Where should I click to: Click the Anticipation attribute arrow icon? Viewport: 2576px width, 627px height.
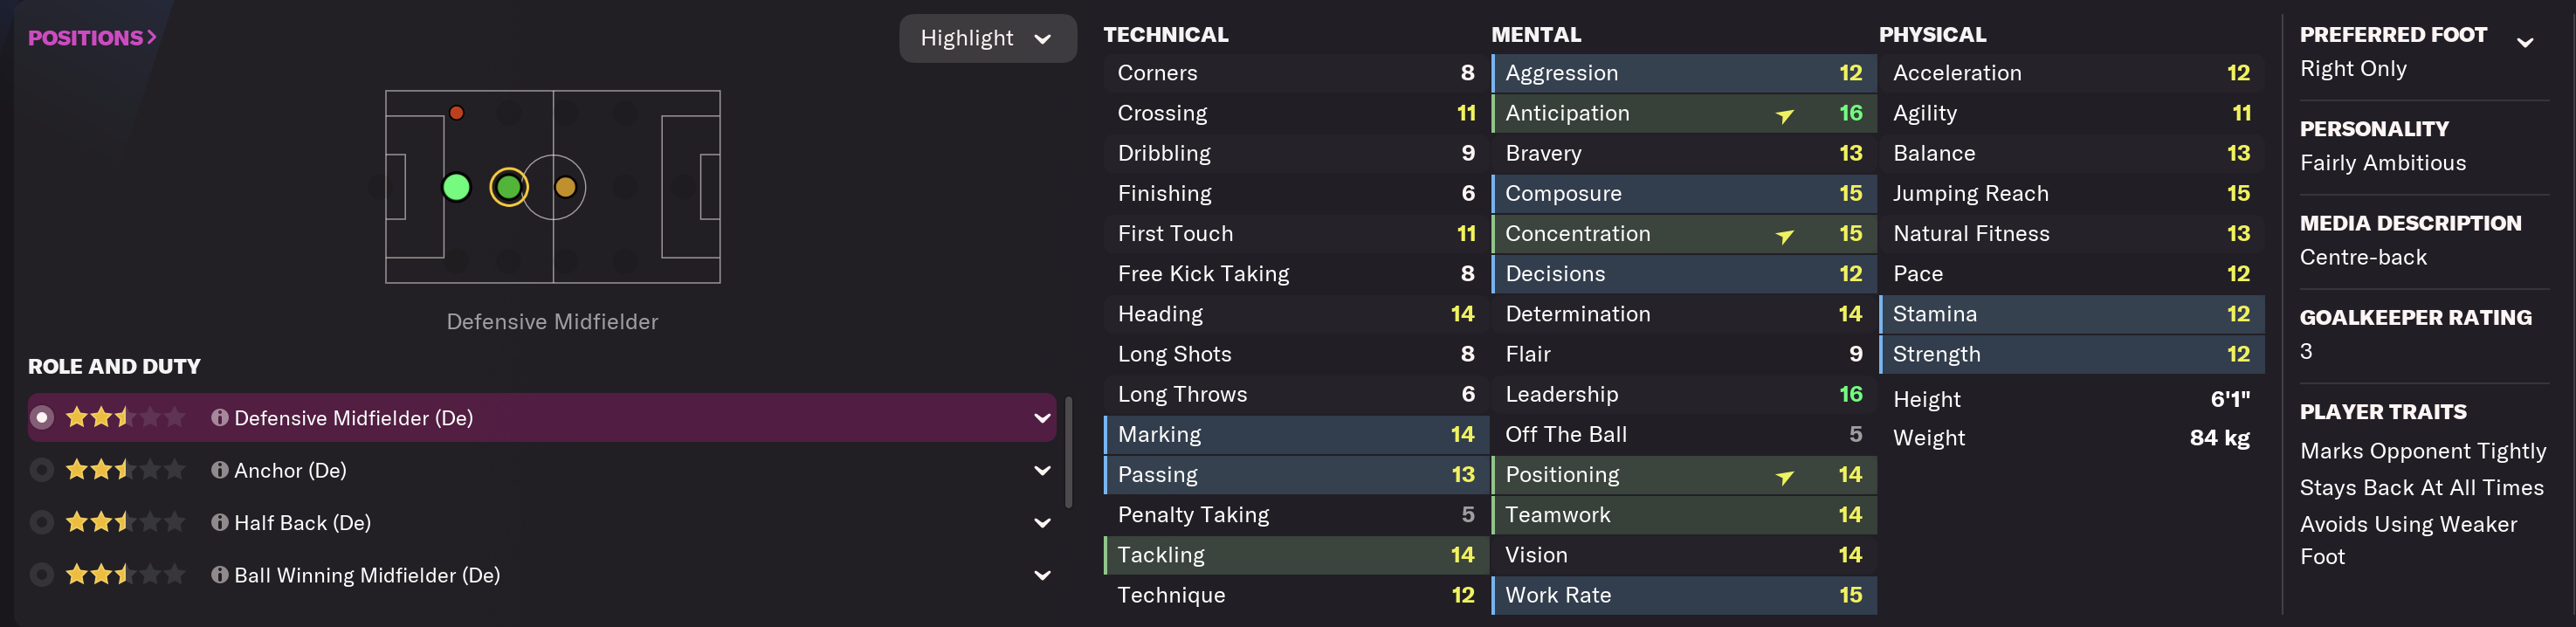pyautogui.click(x=1784, y=115)
